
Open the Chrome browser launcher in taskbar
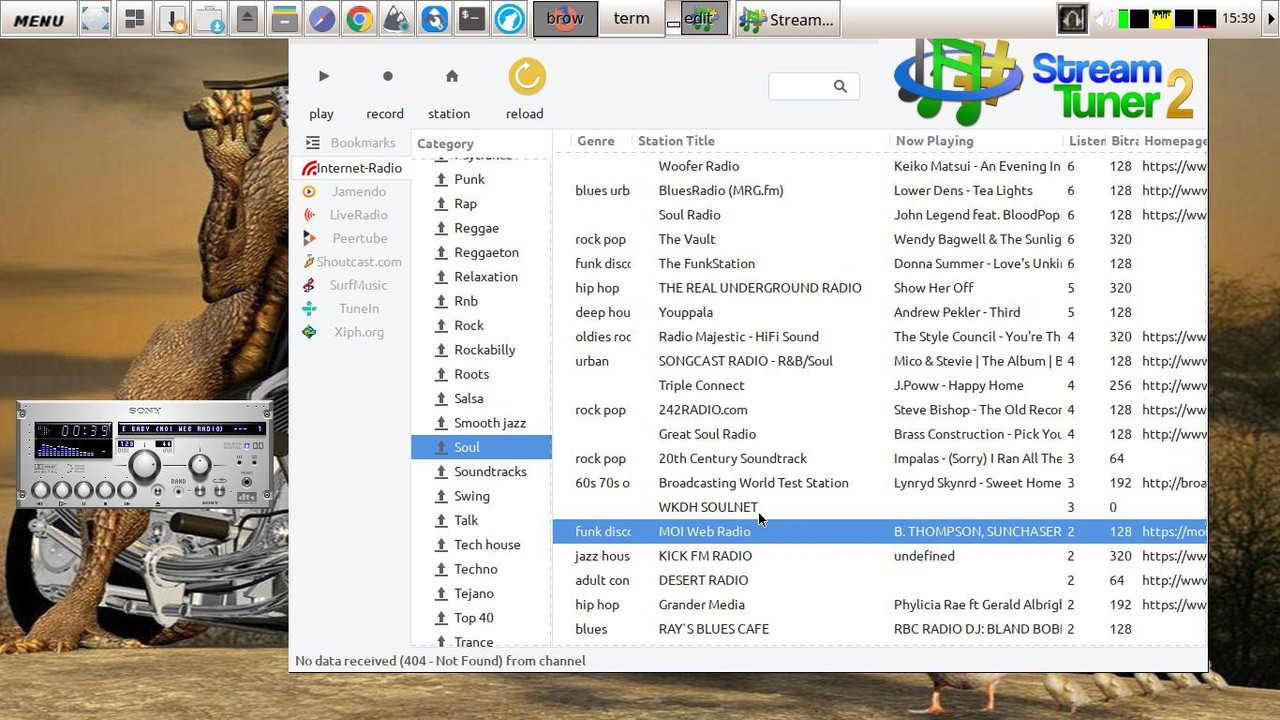tap(360, 19)
